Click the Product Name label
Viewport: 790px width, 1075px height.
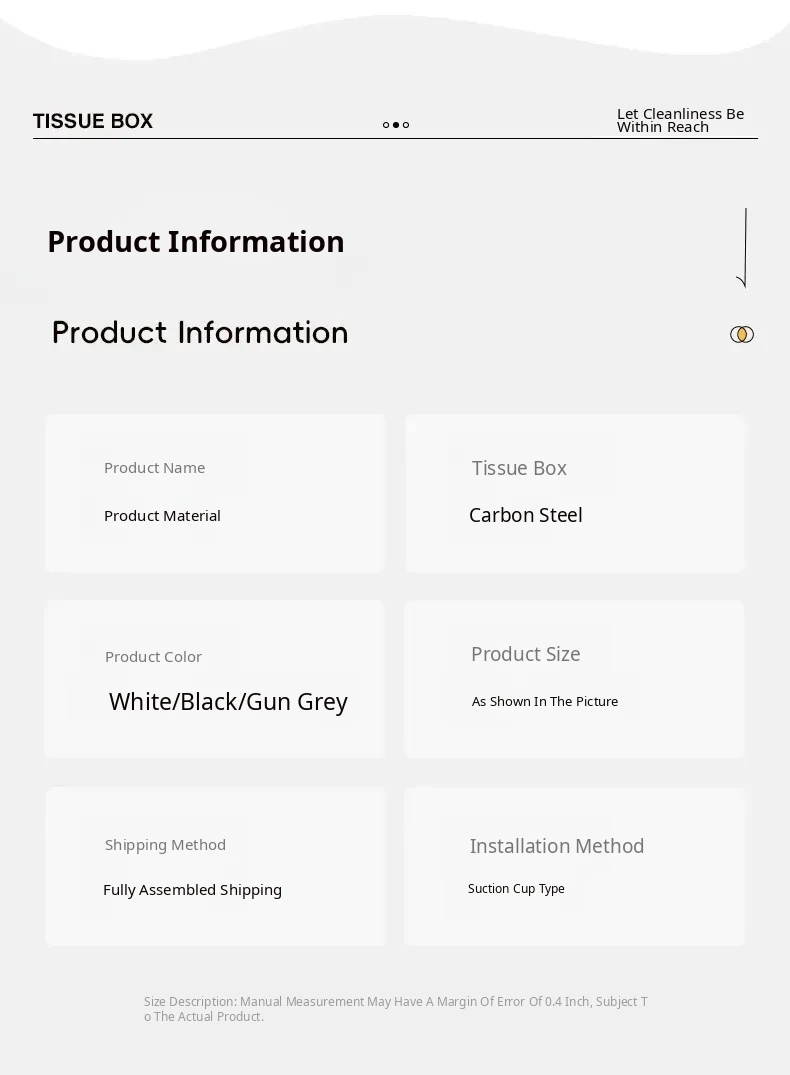coord(154,468)
